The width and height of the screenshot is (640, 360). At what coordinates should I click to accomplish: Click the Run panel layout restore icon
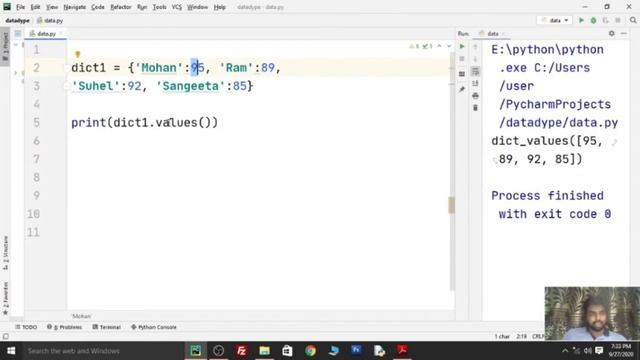click(462, 74)
